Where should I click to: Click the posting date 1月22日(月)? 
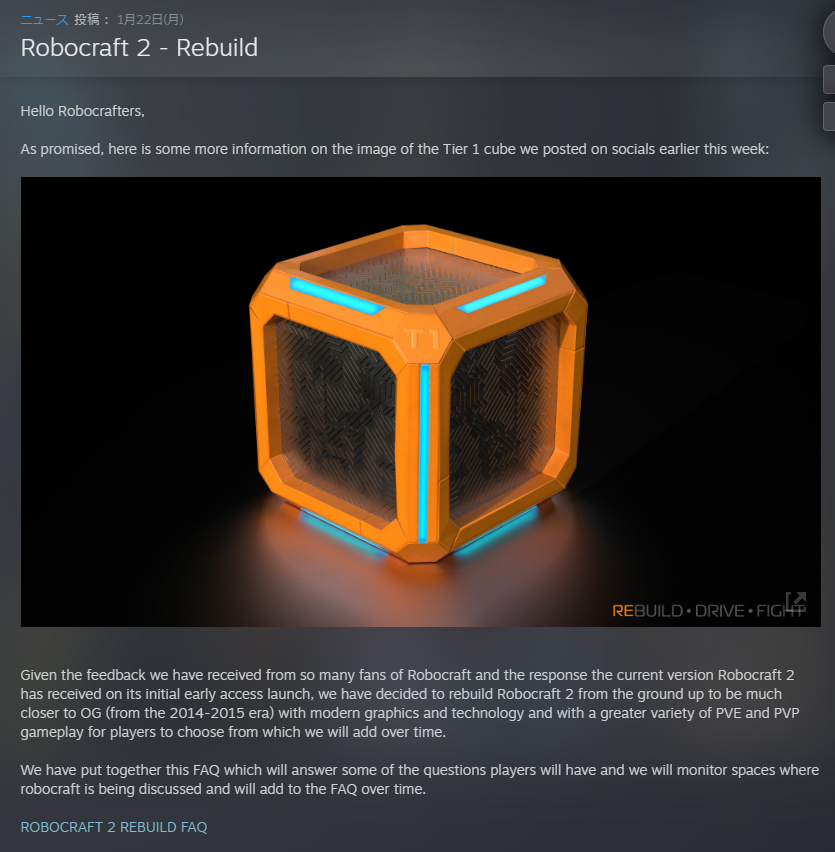click(x=150, y=20)
